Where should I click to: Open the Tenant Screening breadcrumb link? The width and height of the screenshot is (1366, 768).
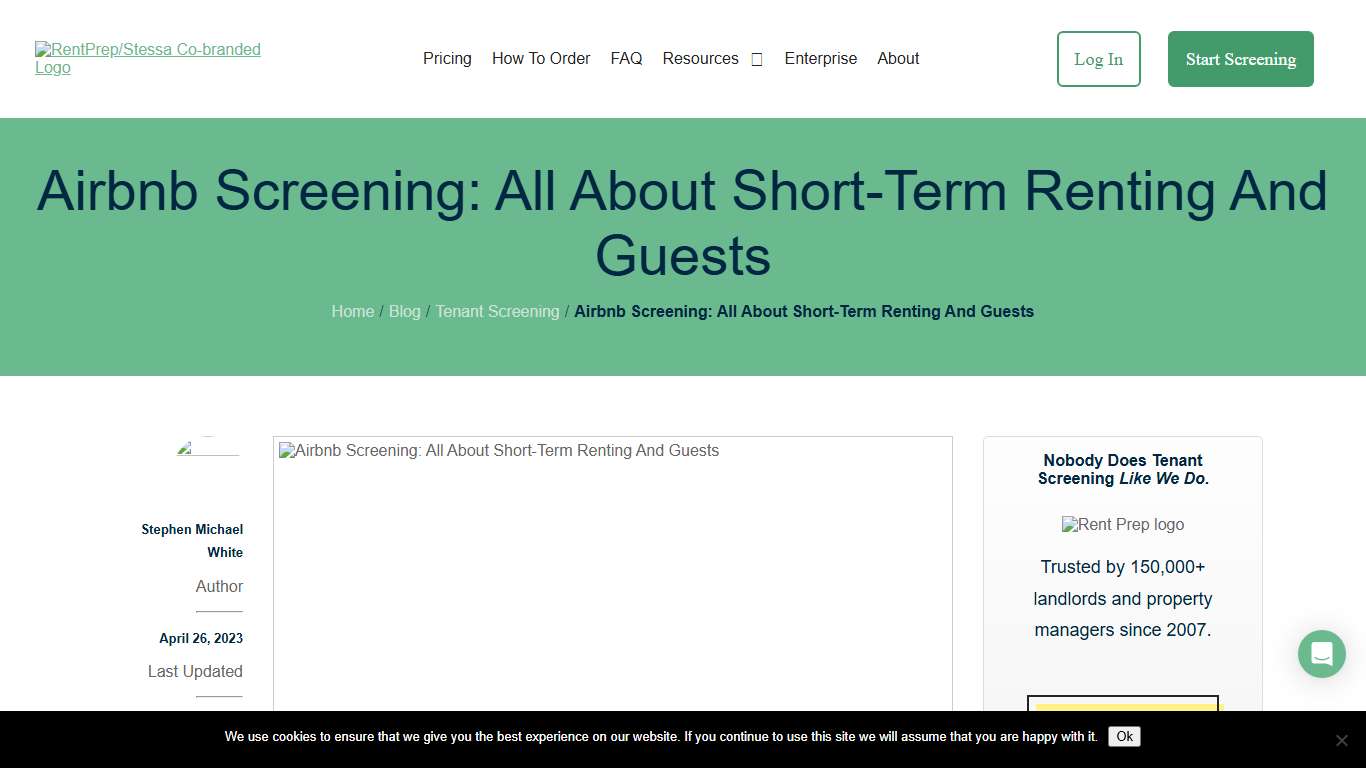[x=497, y=311]
